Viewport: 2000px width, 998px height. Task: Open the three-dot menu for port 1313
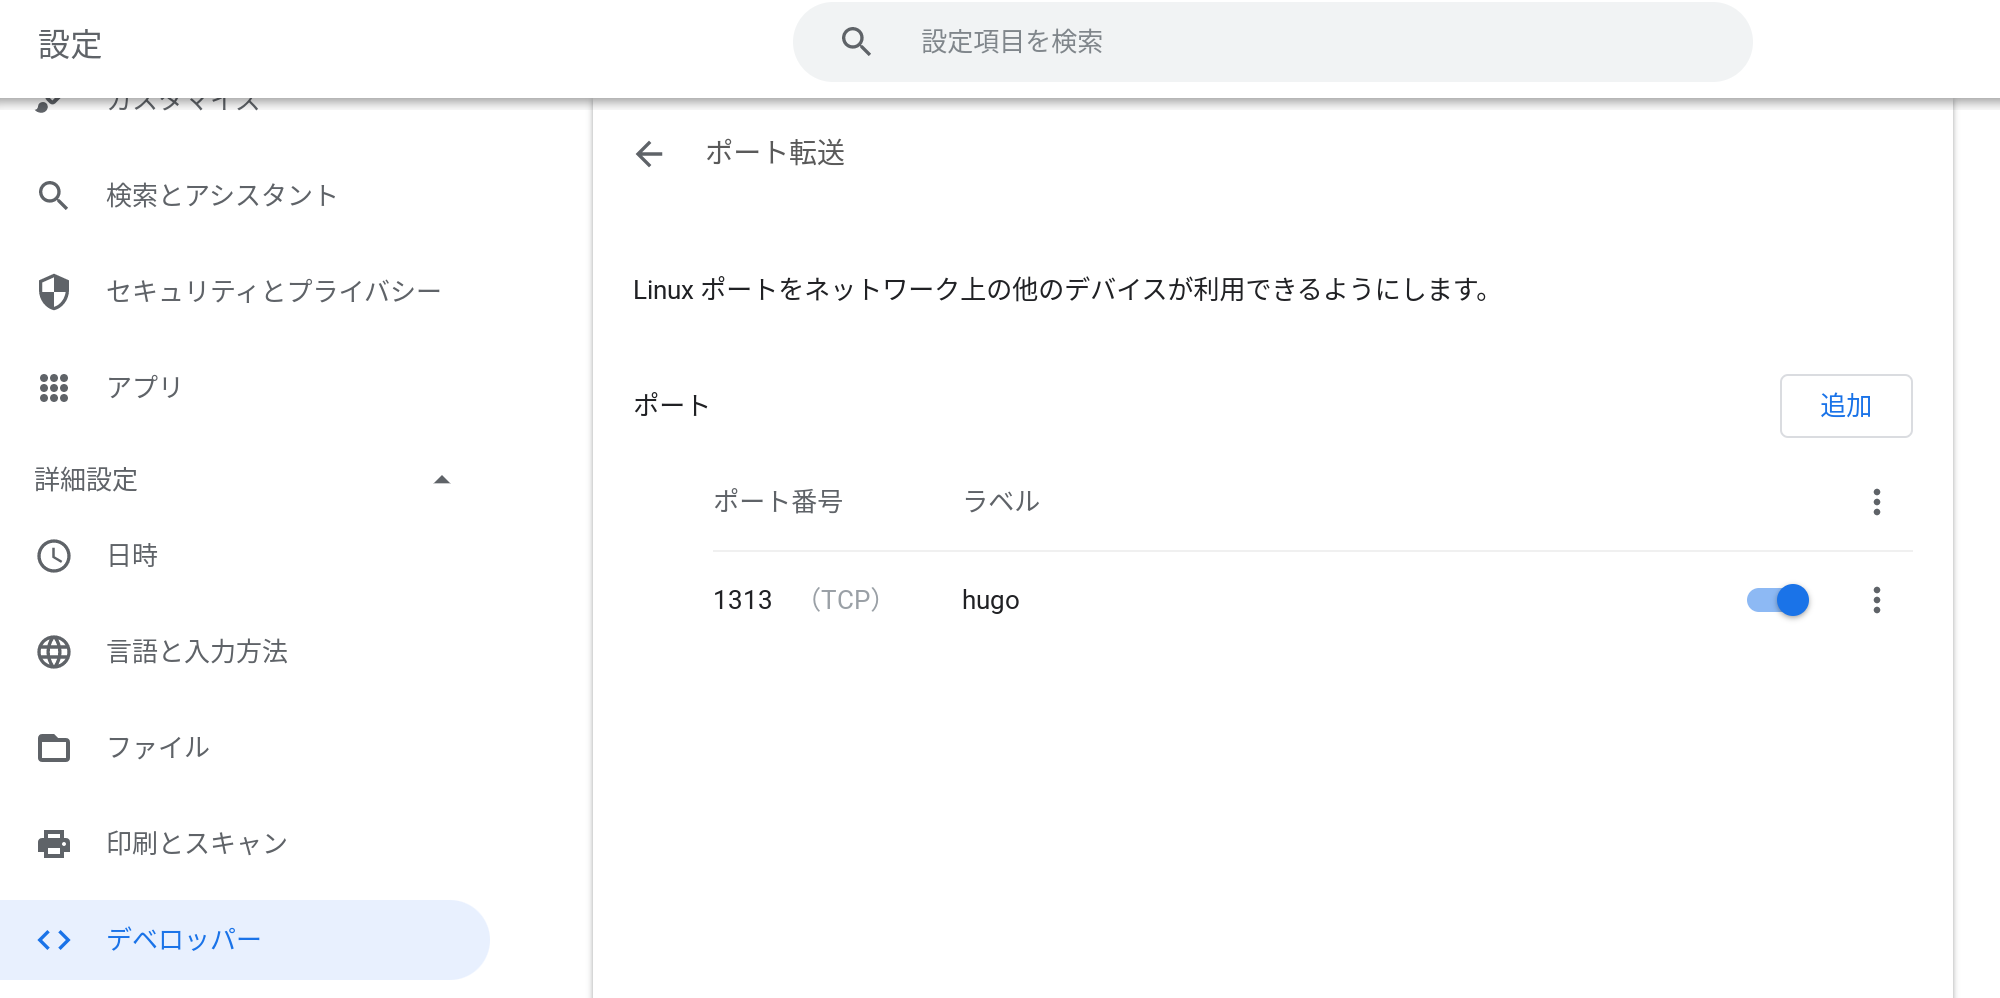click(x=1876, y=600)
